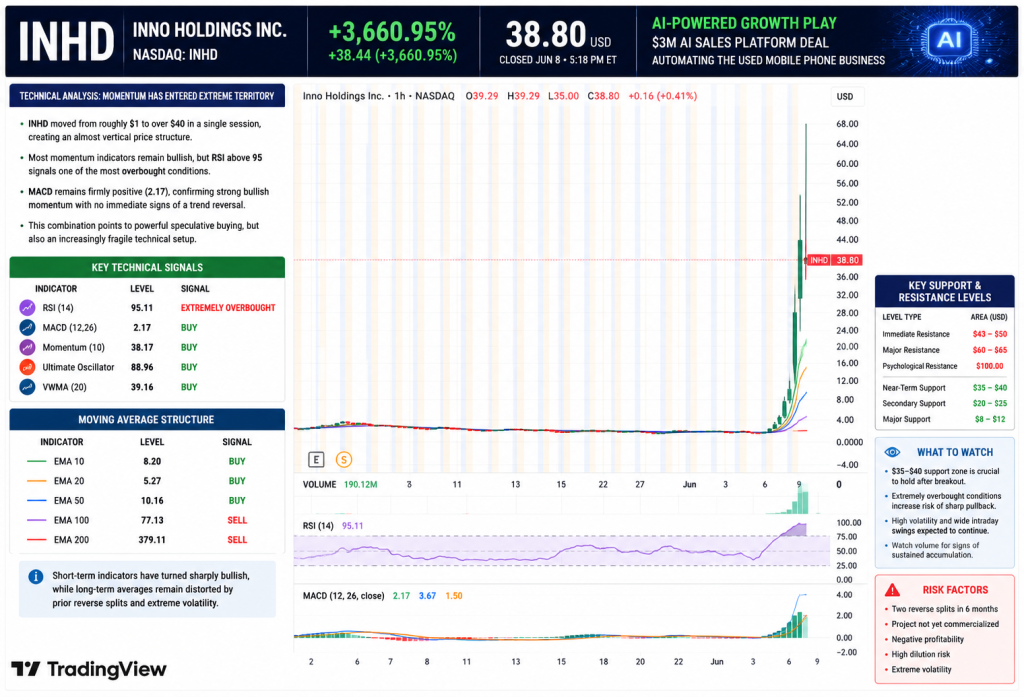Click the Major Support '$8 – $12' value

(990, 419)
